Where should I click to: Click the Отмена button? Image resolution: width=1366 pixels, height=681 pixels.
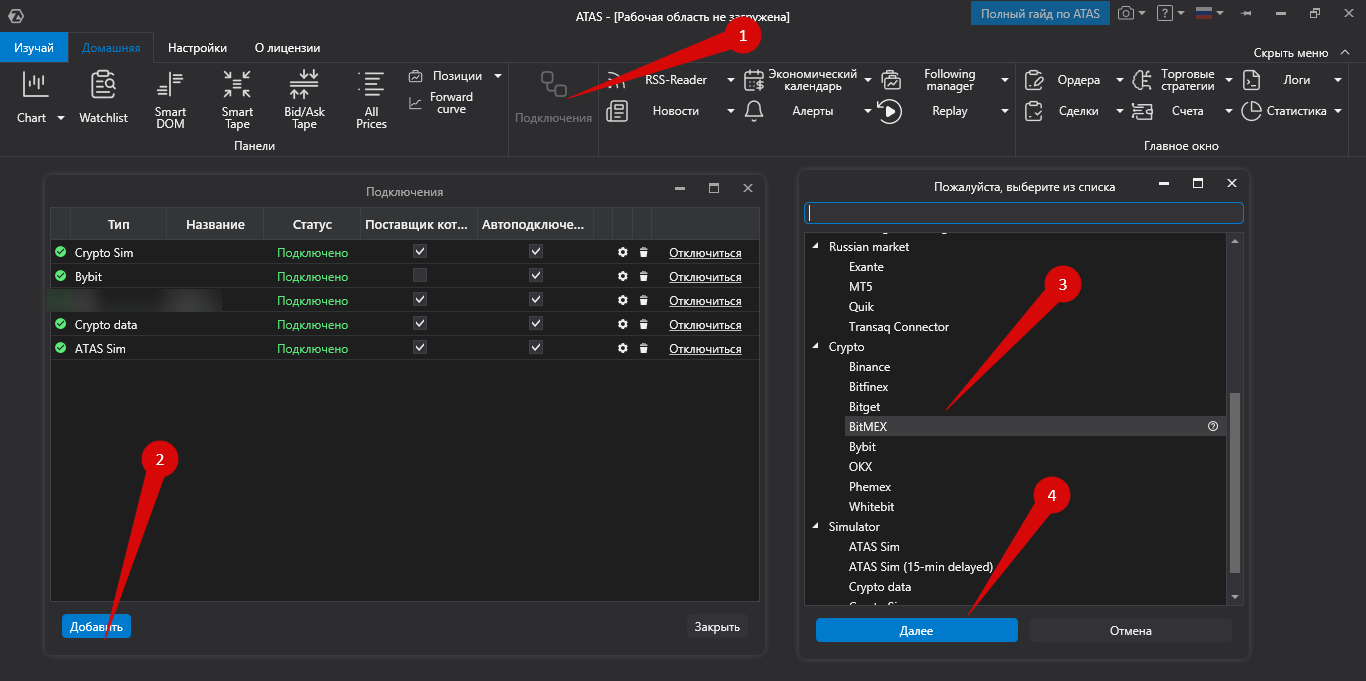pos(1130,630)
